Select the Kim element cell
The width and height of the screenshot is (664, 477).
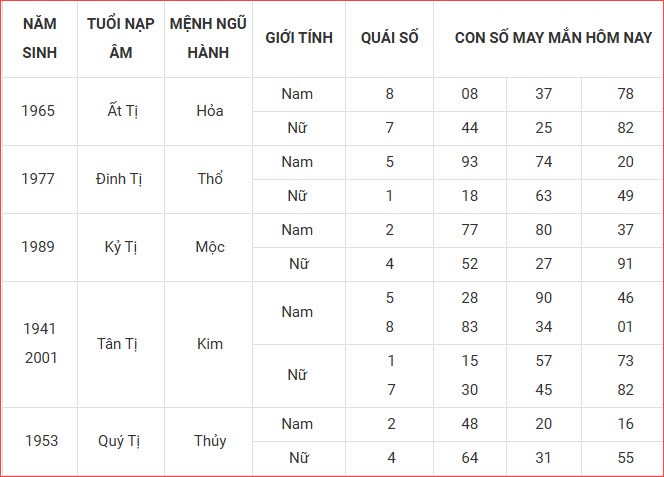tap(209, 344)
